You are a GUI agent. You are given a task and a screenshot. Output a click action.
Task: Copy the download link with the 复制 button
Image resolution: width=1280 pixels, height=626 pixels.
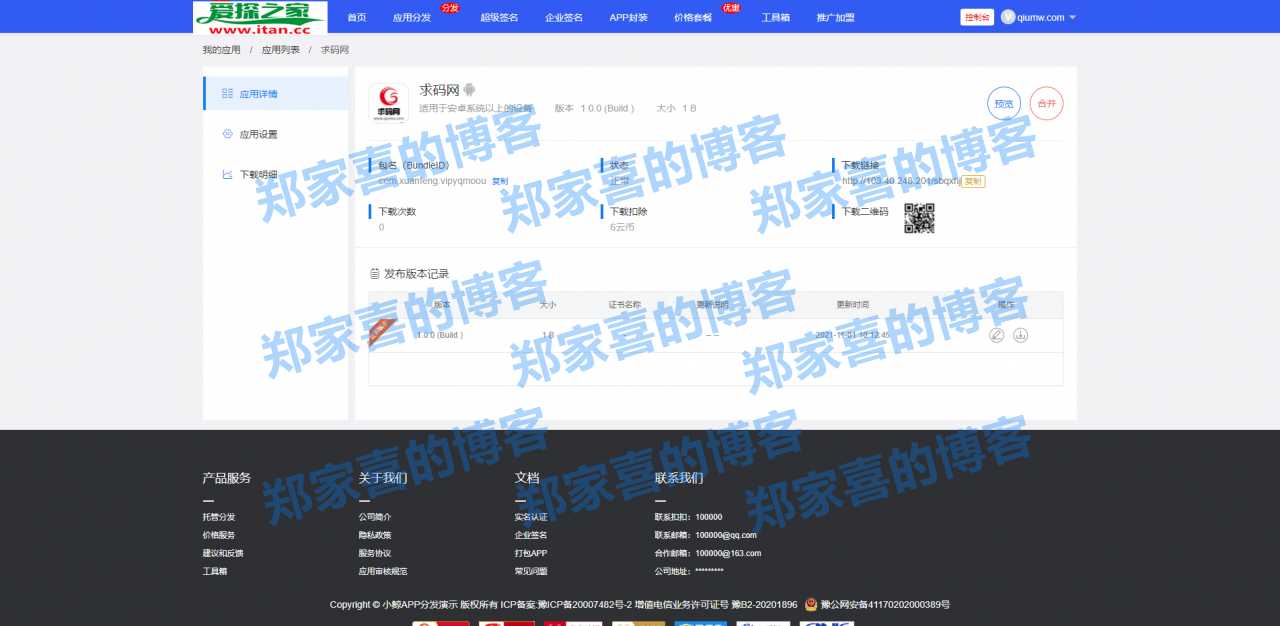coord(973,181)
